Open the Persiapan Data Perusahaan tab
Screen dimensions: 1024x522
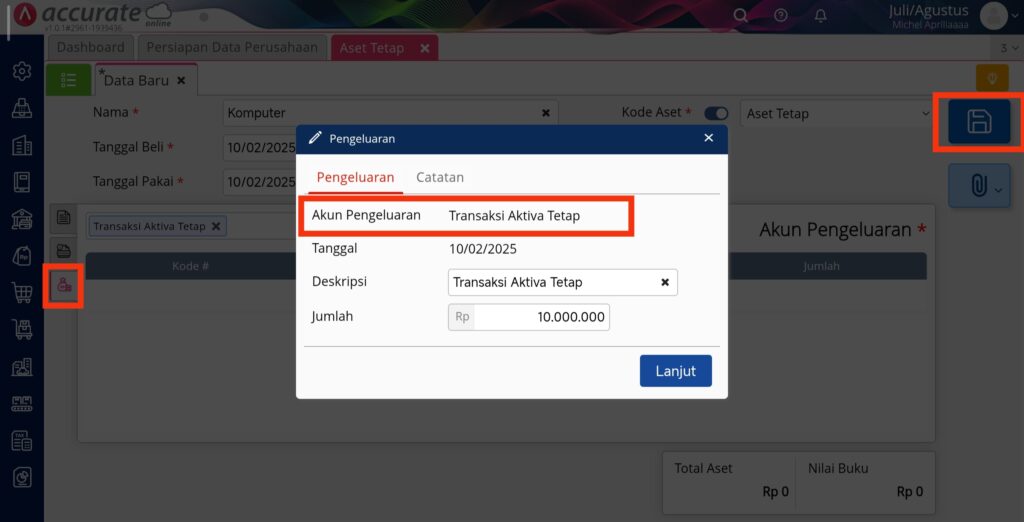coord(232,48)
